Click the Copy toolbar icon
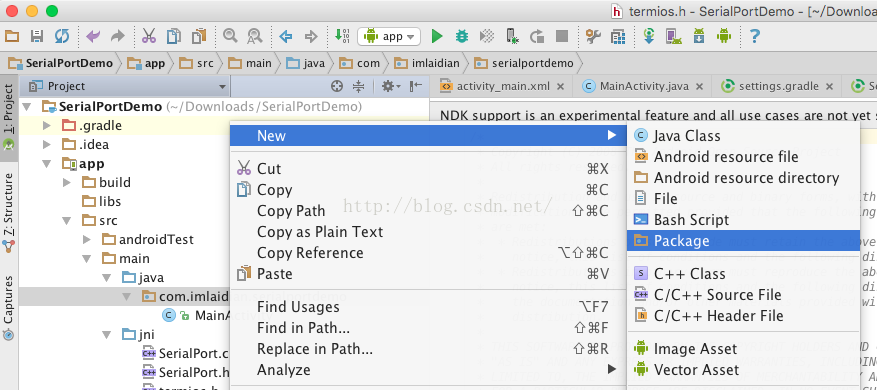 click(x=174, y=37)
